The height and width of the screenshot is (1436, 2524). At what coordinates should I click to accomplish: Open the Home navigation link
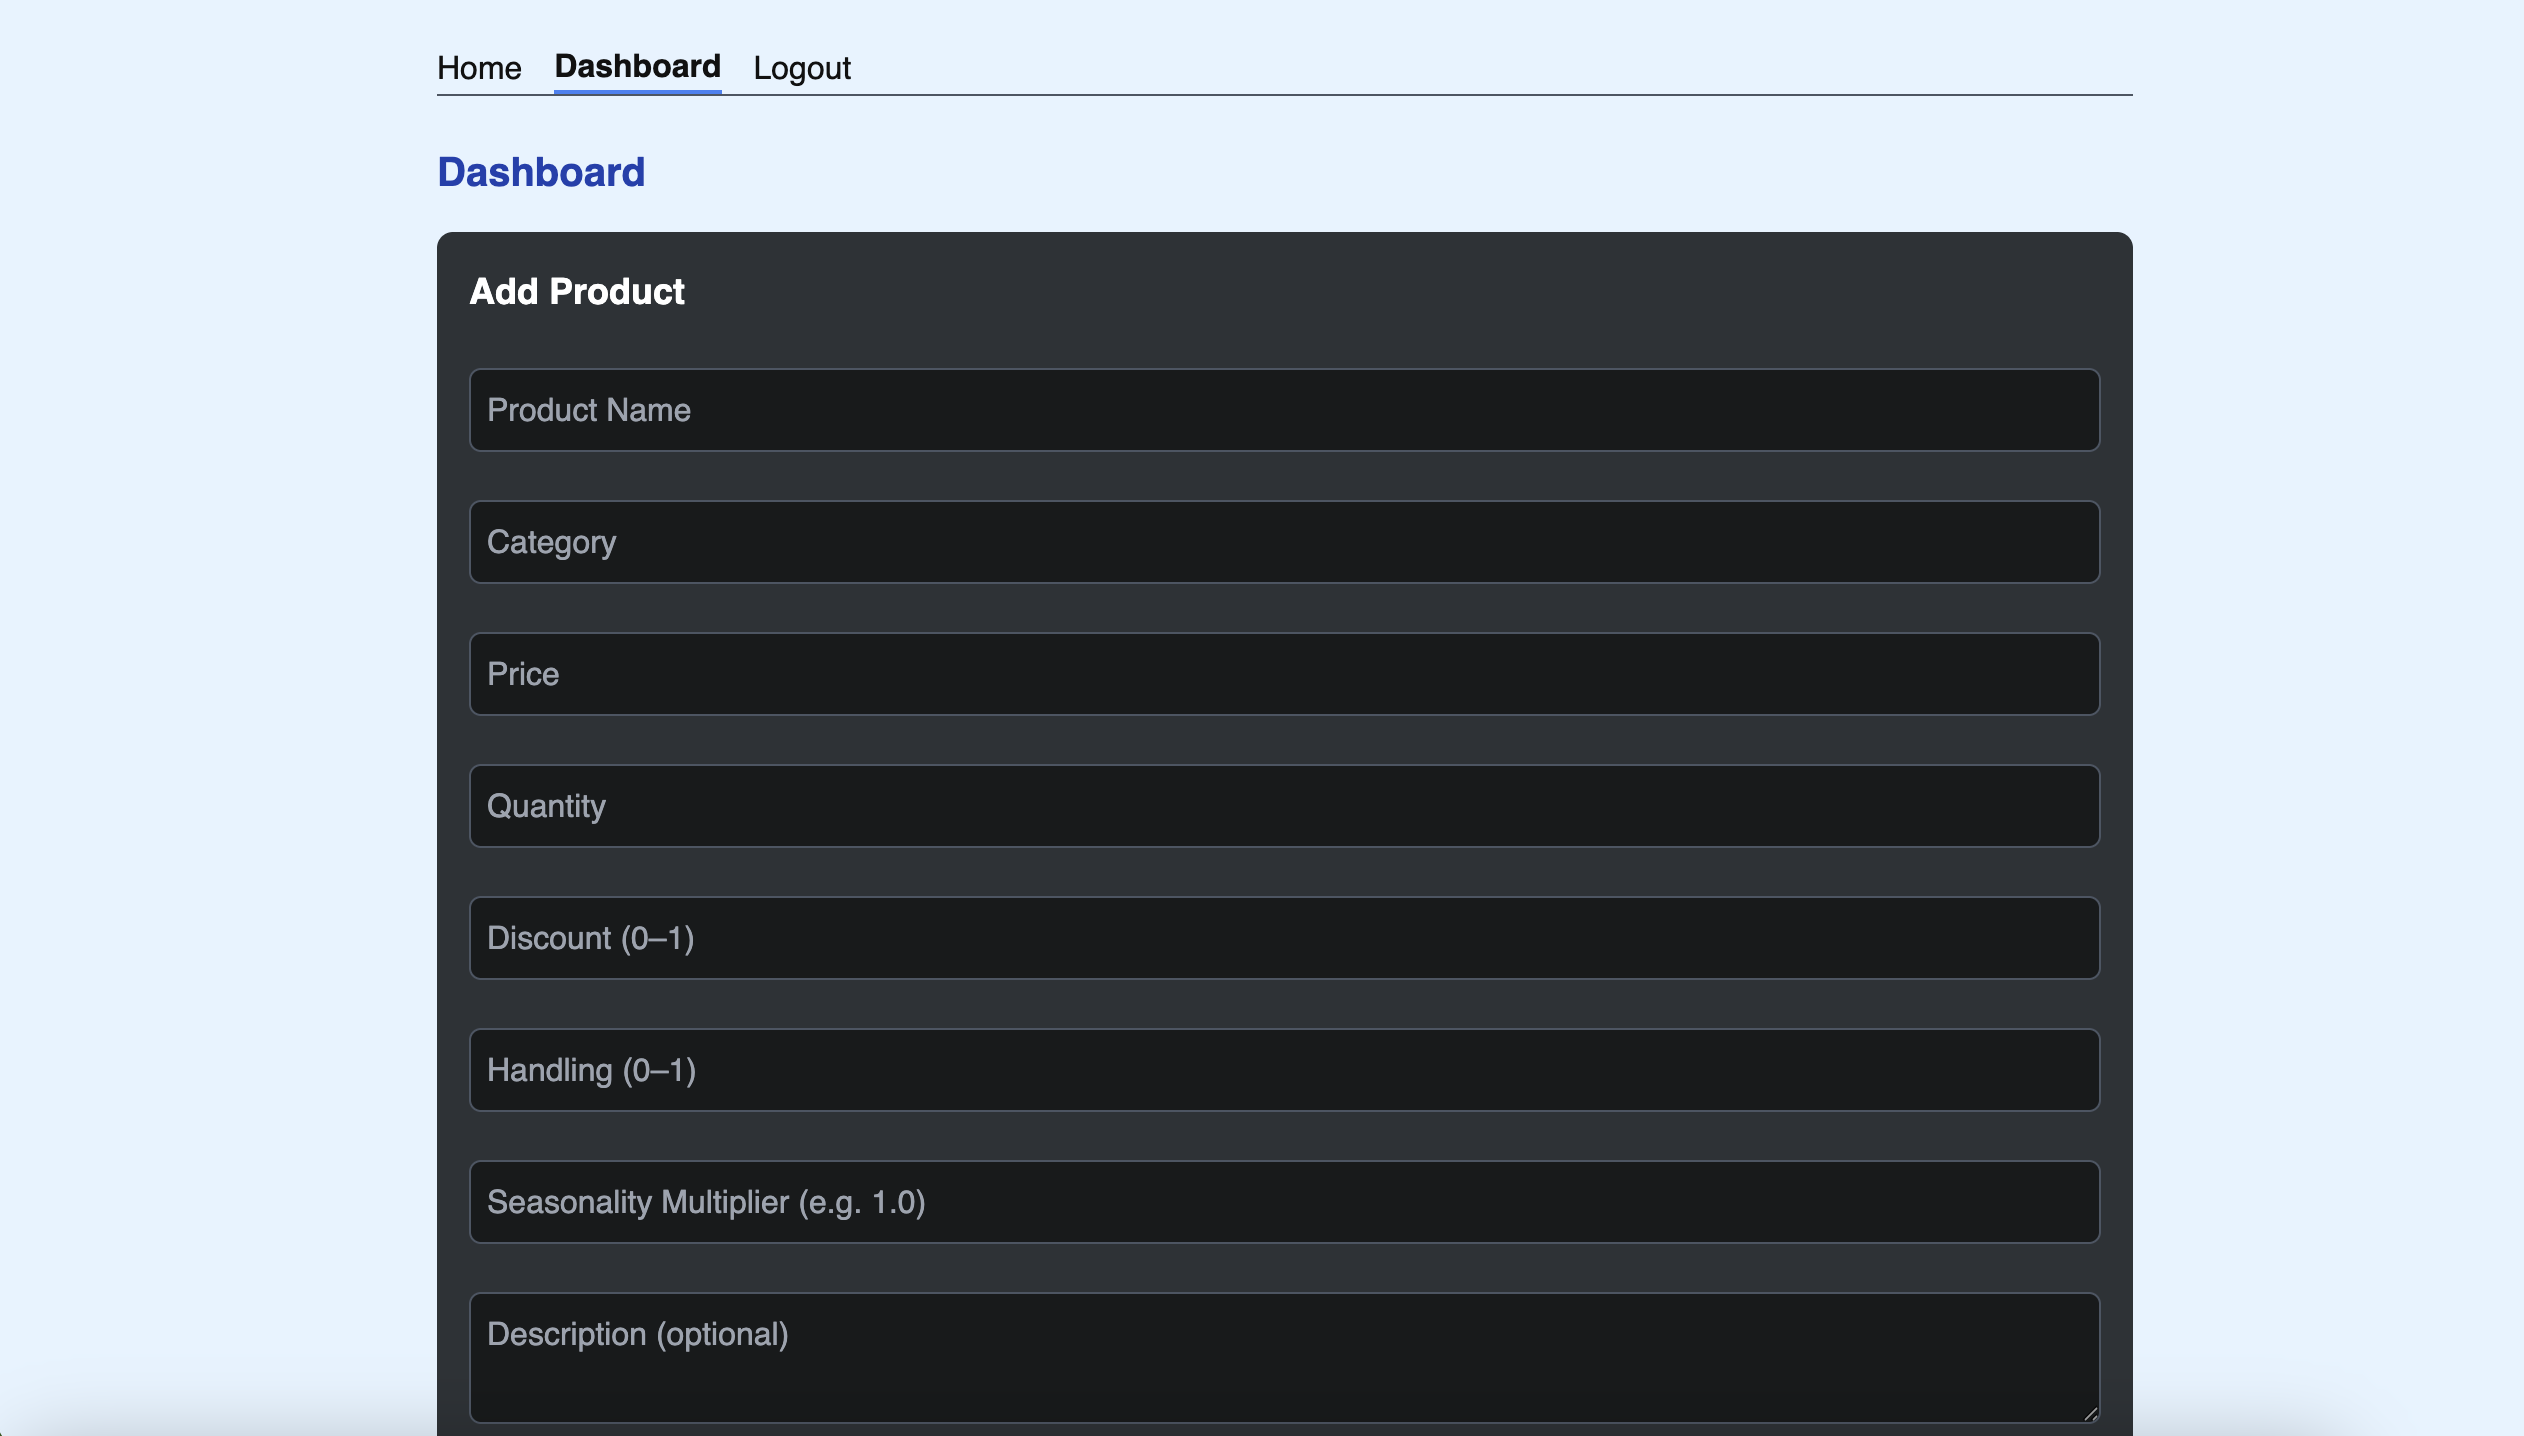click(x=479, y=68)
